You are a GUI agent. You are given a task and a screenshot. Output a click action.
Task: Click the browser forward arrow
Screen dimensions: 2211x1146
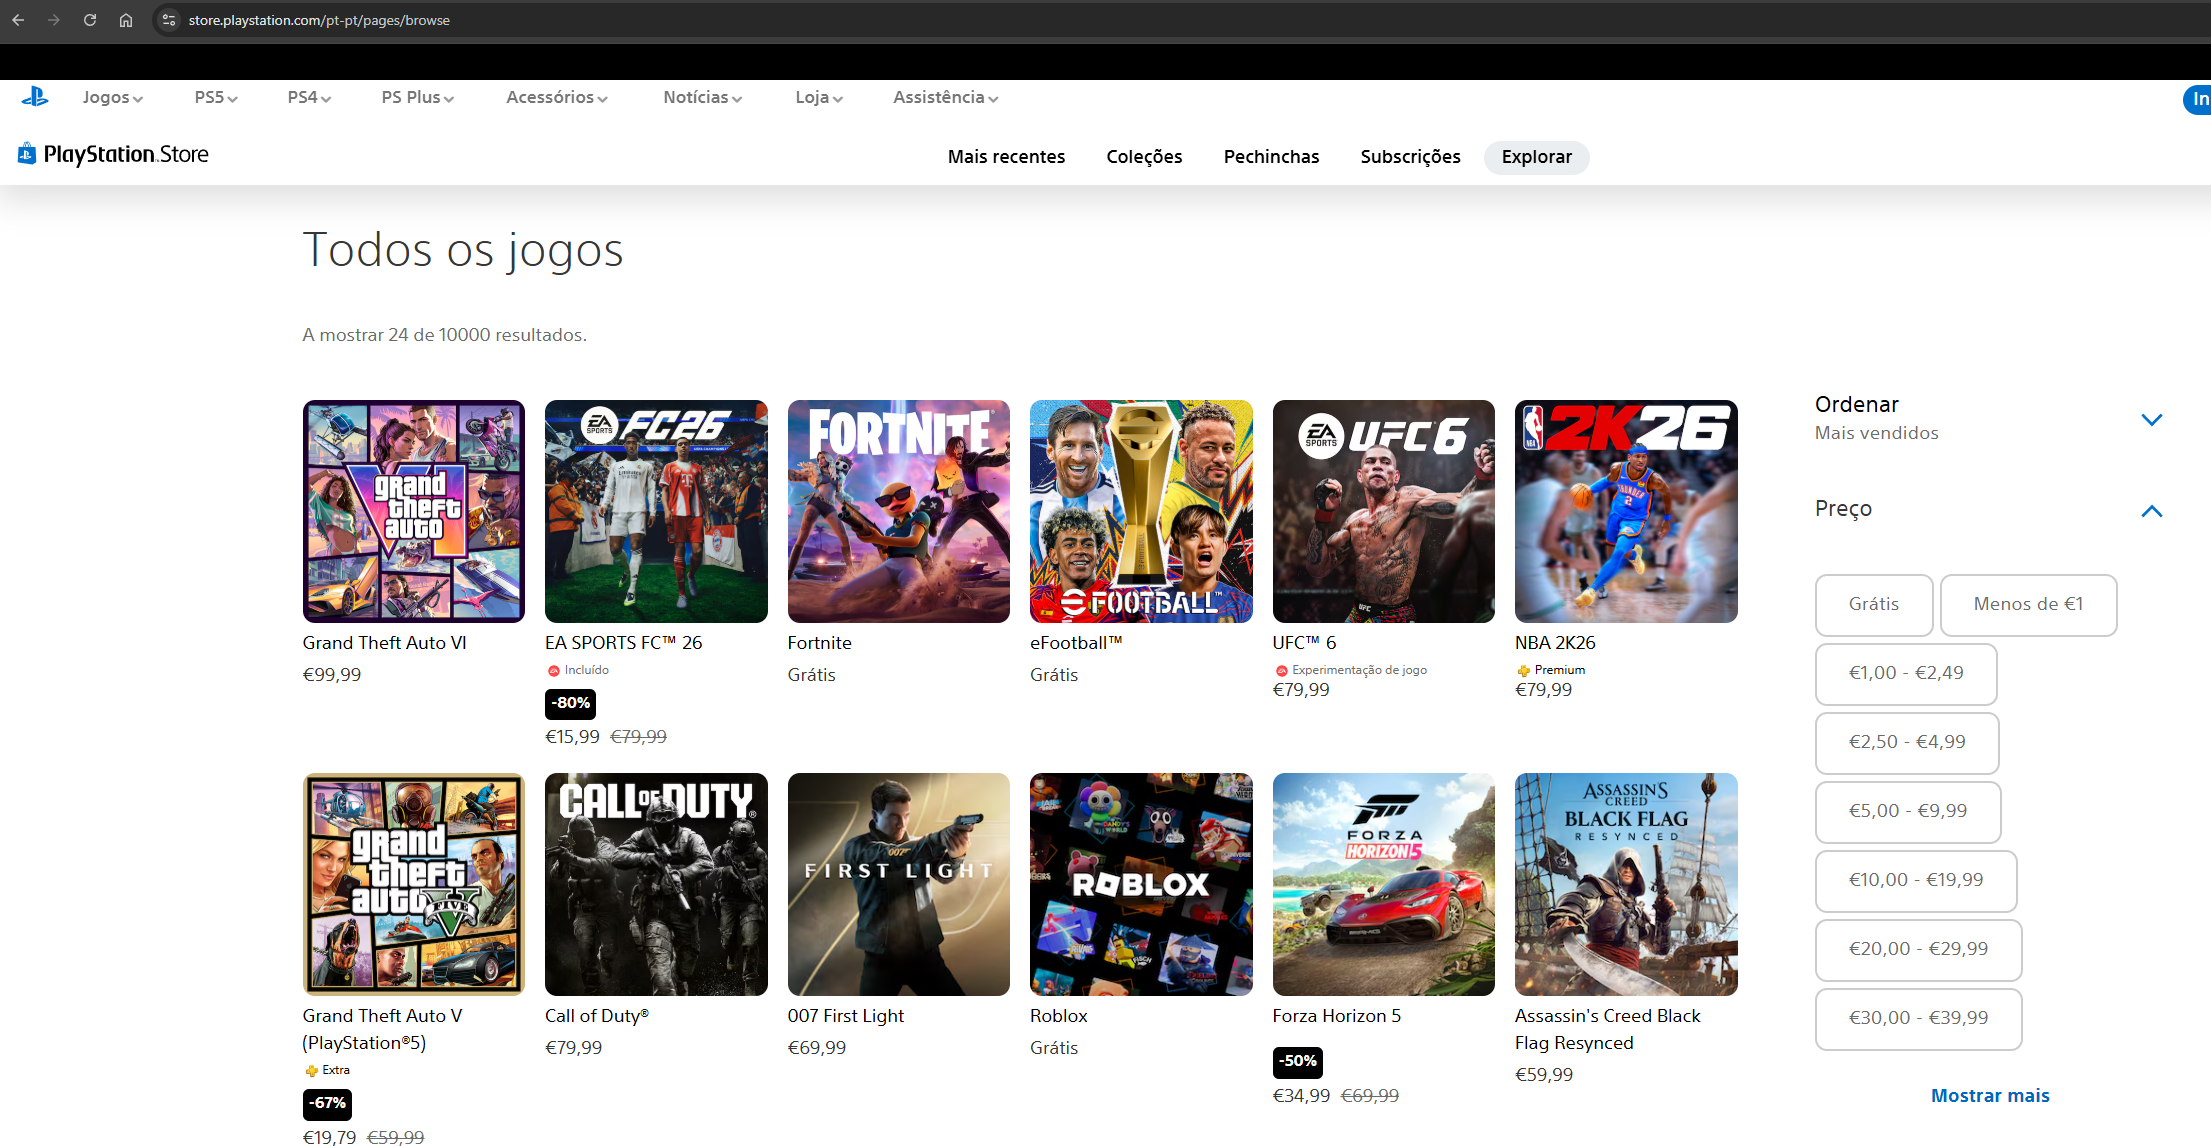(54, 20)
